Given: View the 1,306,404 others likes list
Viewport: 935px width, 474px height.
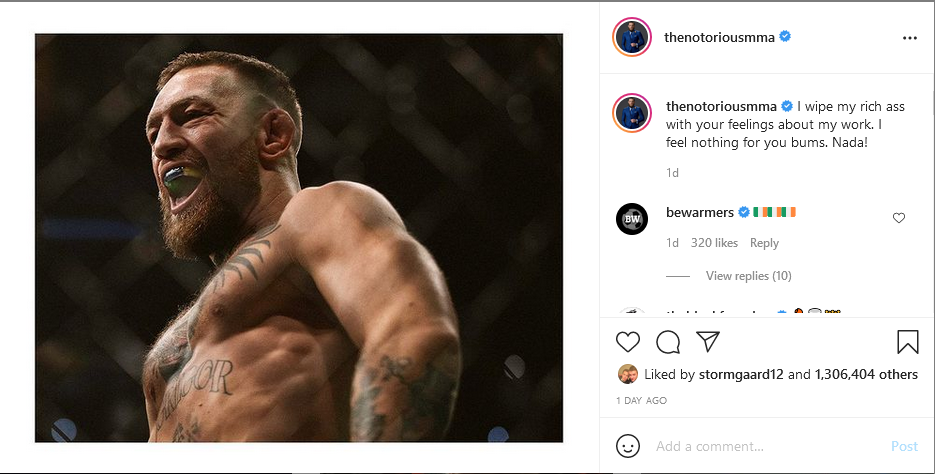Looking at the screenshot, I should tap(866, 374).
